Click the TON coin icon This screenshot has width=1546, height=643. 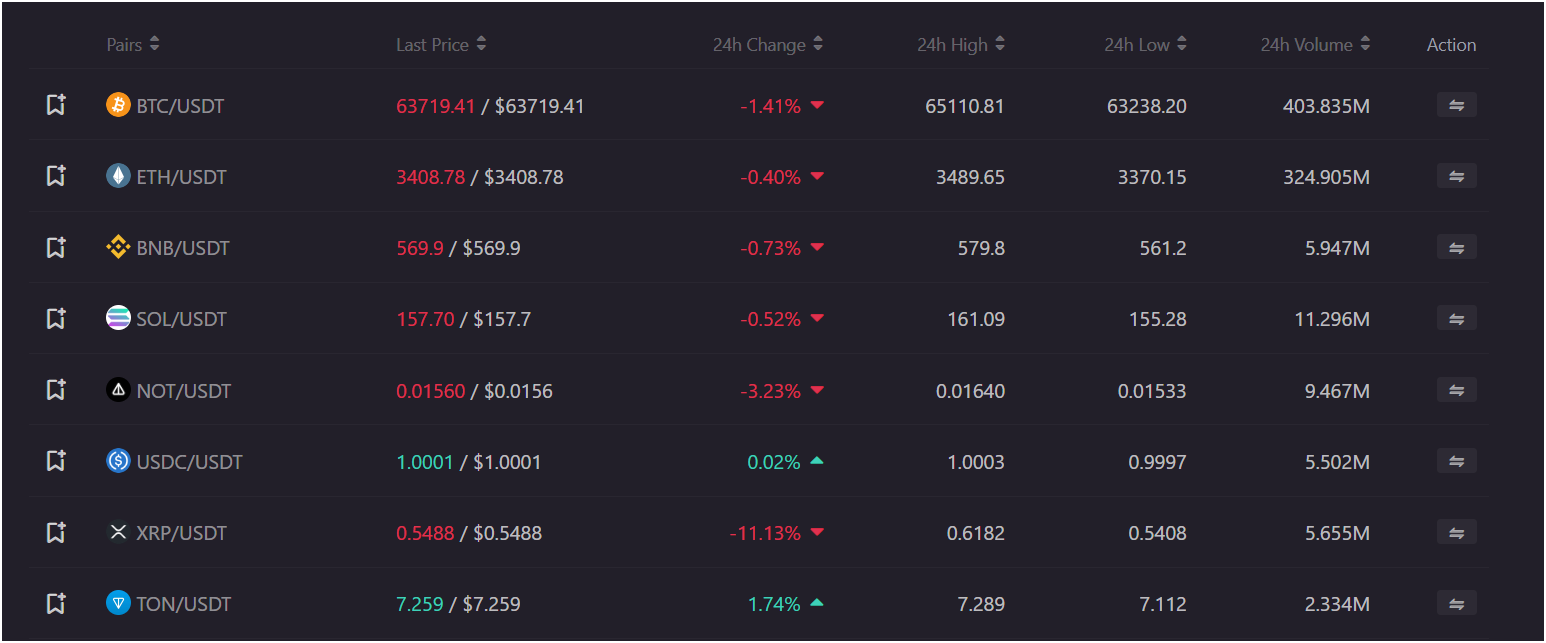click(x=117, y=604)
